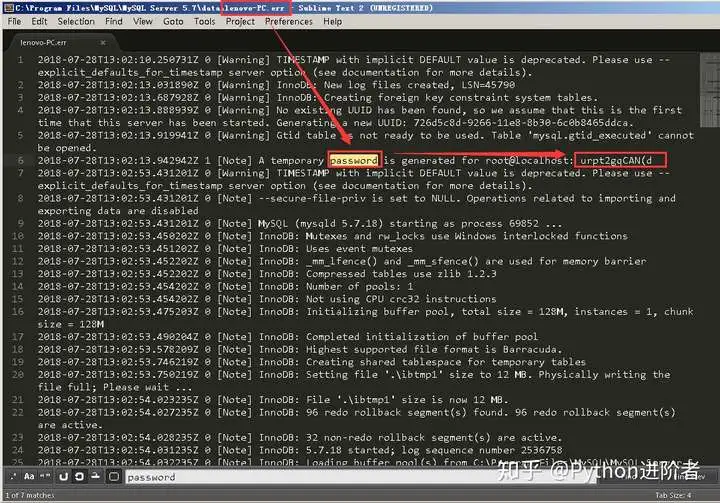Click text '5.7.18 started; log sequence number 2536758'
Screen dimensions: 720x503
pyautogui.click(x=434, y=450)
